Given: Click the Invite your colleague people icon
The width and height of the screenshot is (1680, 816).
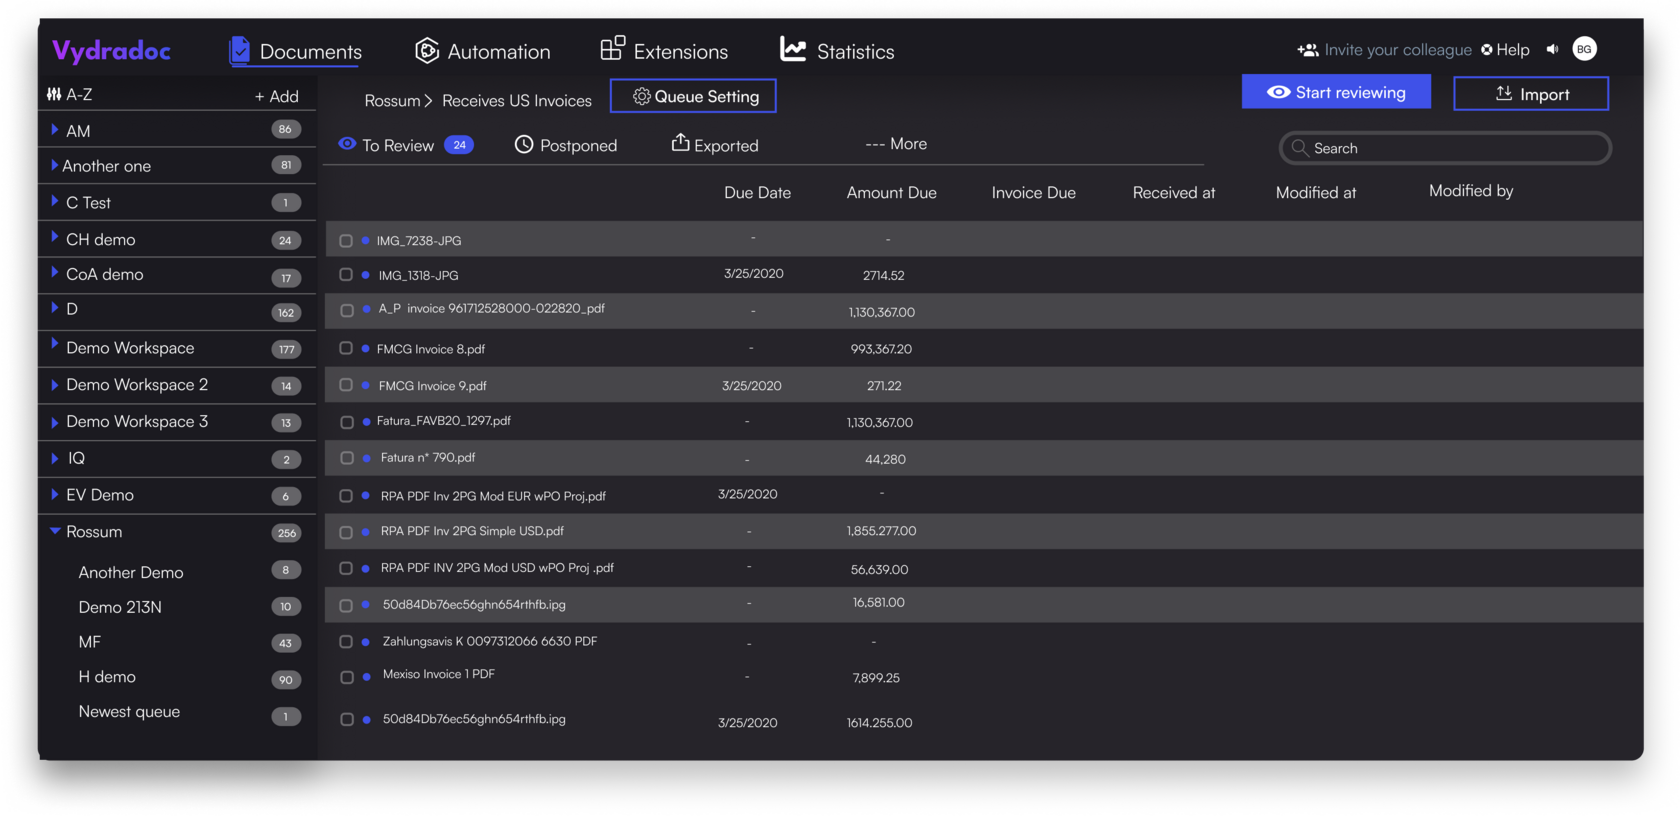Looking at the screenshot, I should tap(1307, 50).
